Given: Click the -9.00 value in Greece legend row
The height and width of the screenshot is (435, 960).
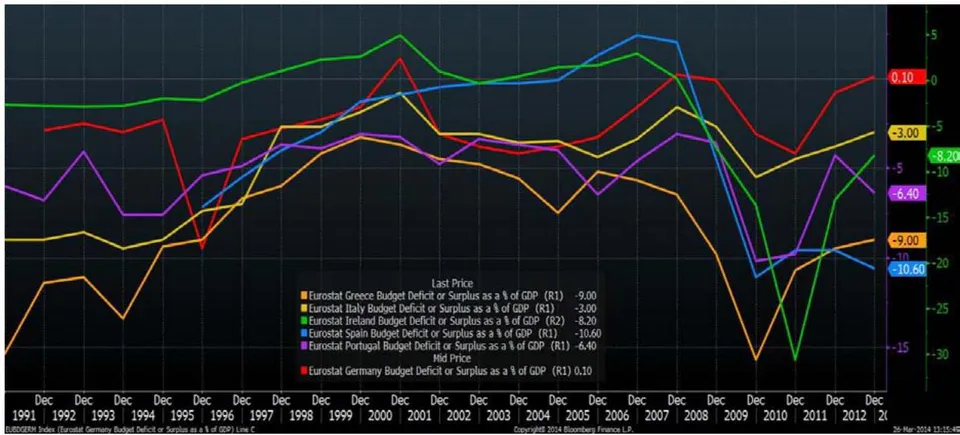Looking at the screenshot, I should click(586, 295).
